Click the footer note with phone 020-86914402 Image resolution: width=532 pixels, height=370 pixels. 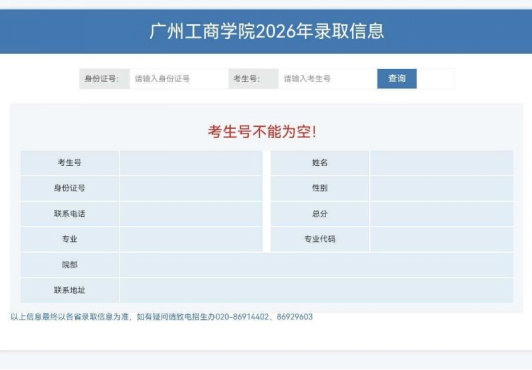[x=162, y=317]
